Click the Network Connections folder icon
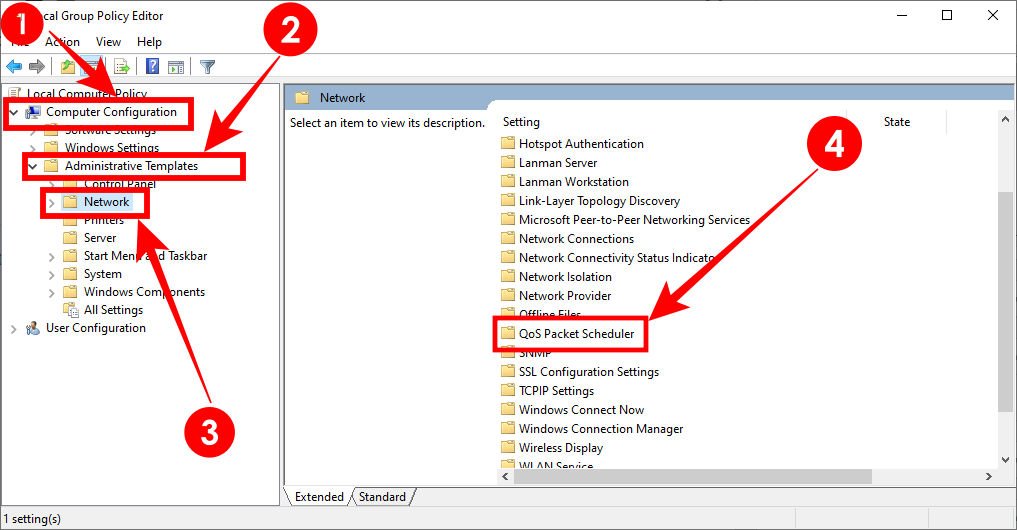 point(508,238)
